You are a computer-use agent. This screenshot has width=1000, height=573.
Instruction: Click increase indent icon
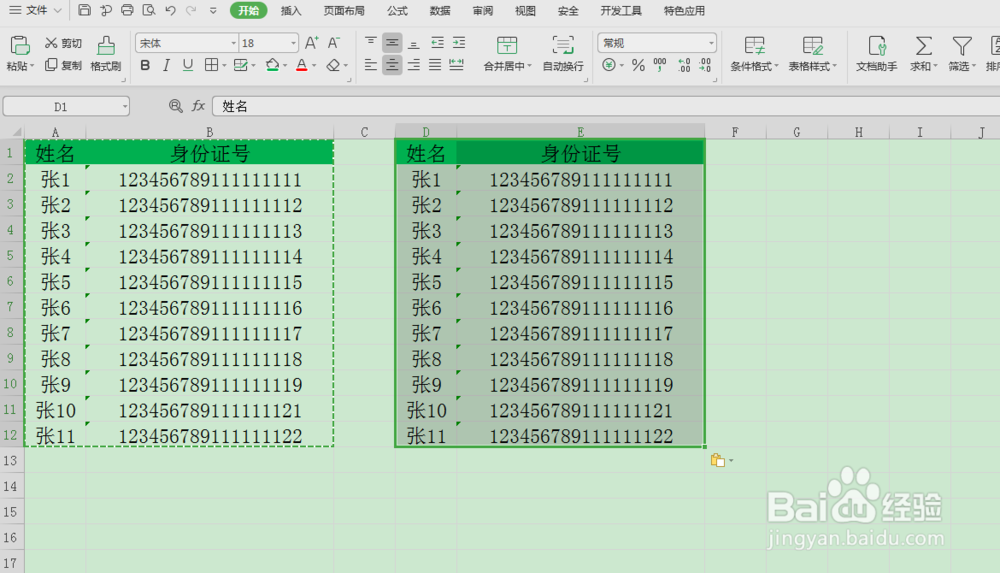[x=459, y=43]
